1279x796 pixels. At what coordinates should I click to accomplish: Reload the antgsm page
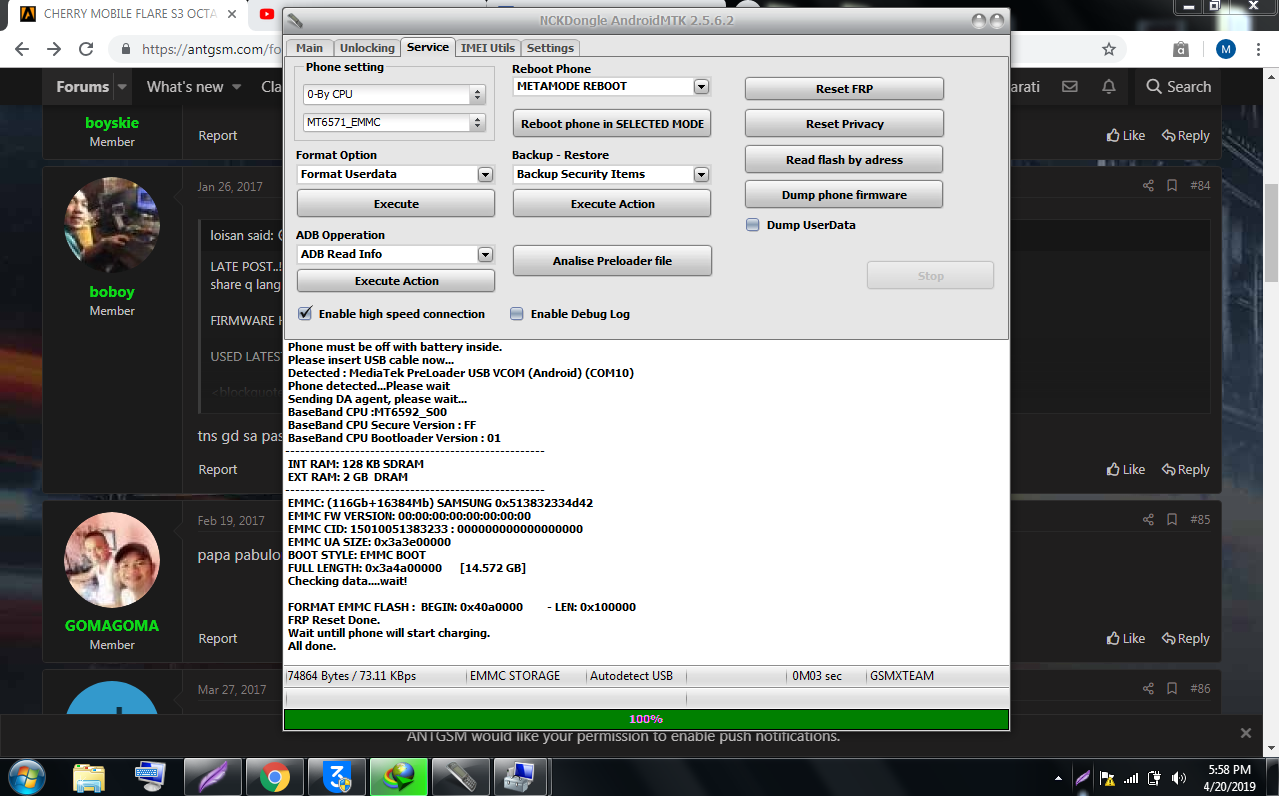87,49
